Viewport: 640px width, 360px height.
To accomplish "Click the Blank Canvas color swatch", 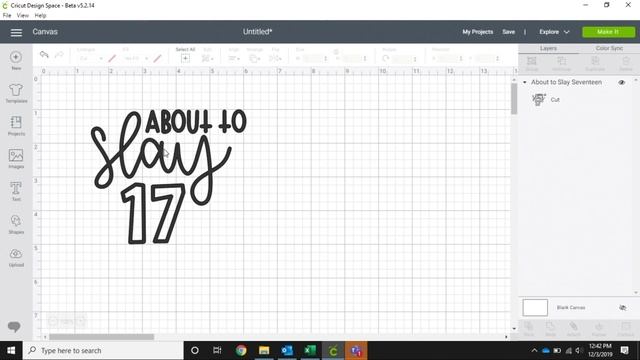I will [x=535, y=307].
